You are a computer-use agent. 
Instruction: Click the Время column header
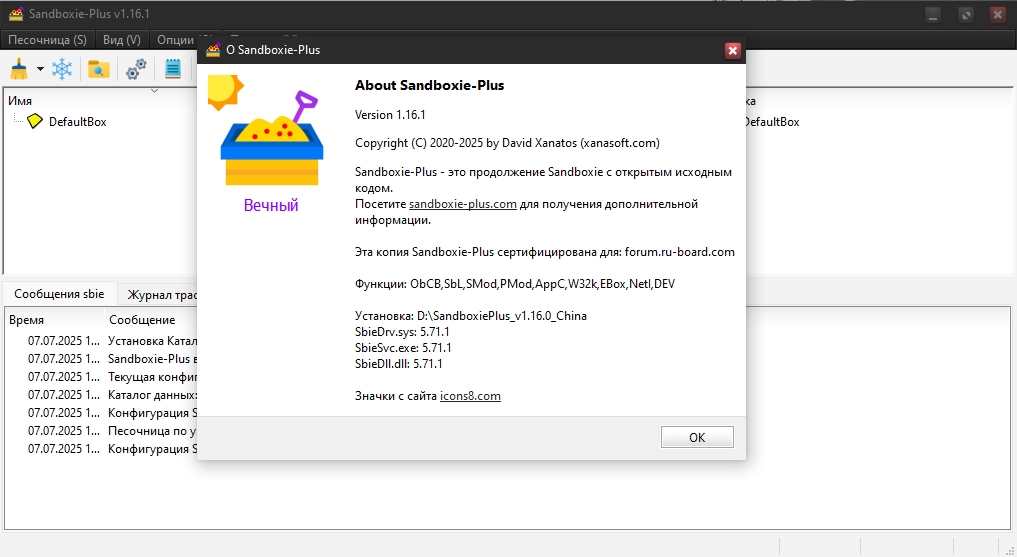coord(27,320)
